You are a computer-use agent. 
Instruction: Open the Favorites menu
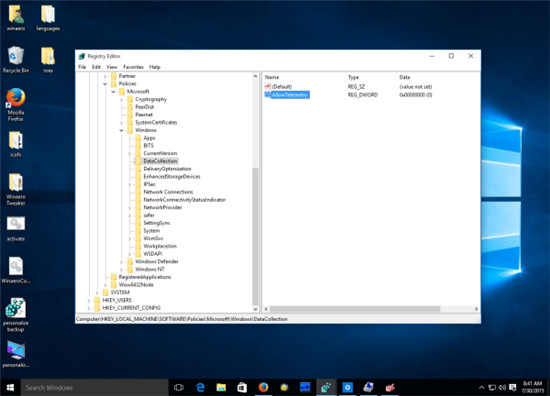point(133,67)
